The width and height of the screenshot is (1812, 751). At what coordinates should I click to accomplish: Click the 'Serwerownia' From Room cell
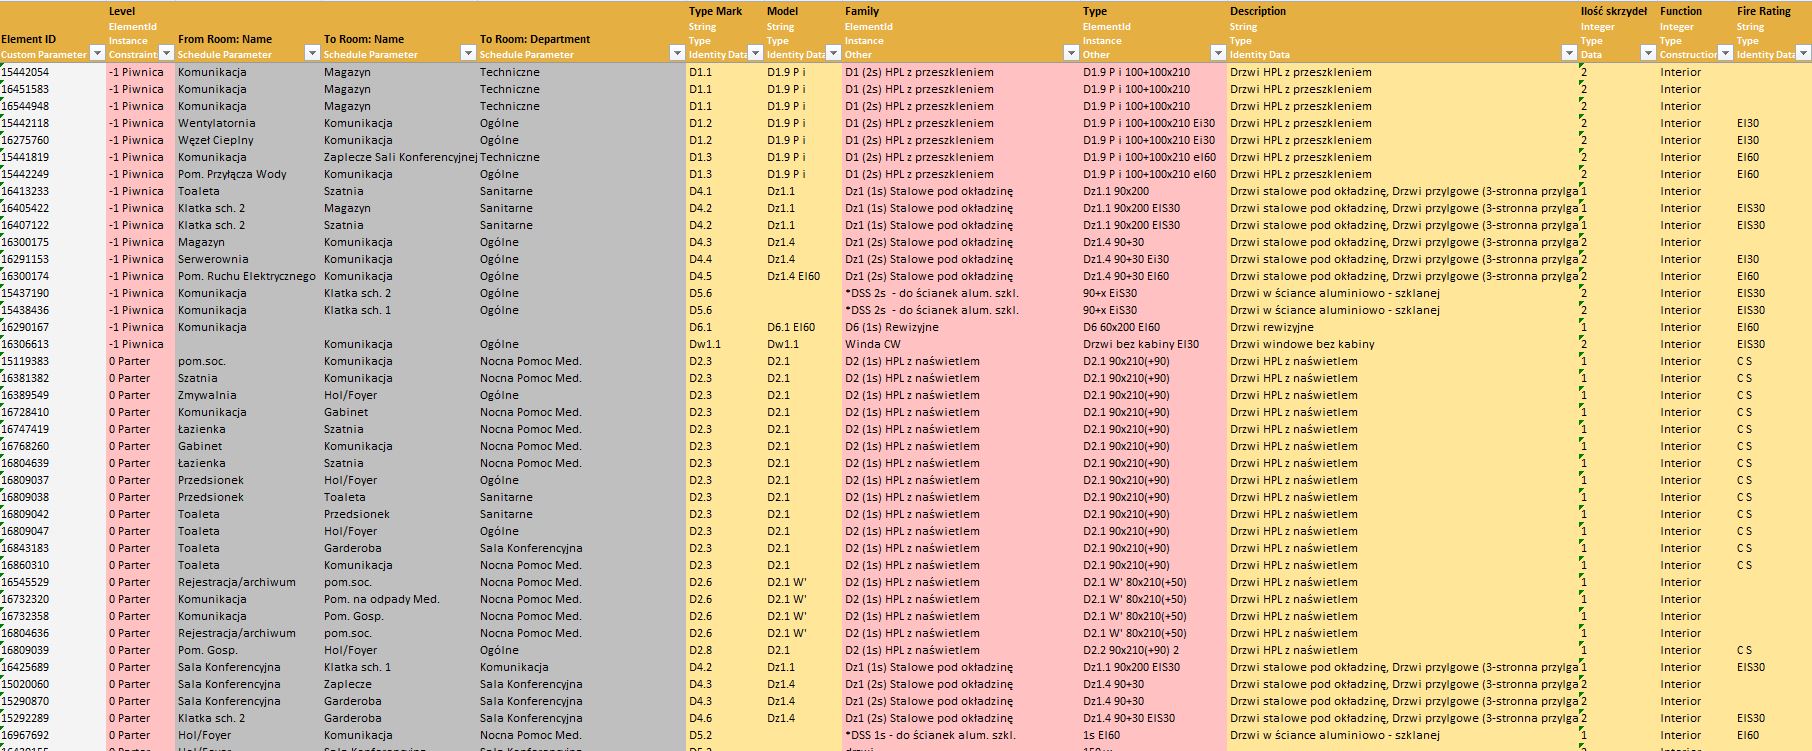213,259
